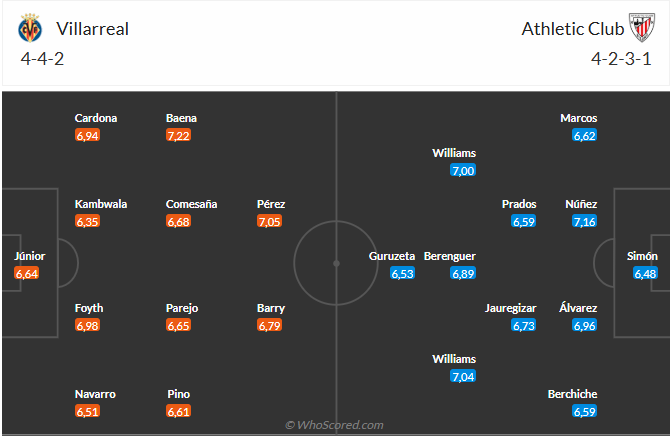Select Baena's 7,22 rating badge
The height and width of the screenshot is (436, 672).
click(178, 135)
